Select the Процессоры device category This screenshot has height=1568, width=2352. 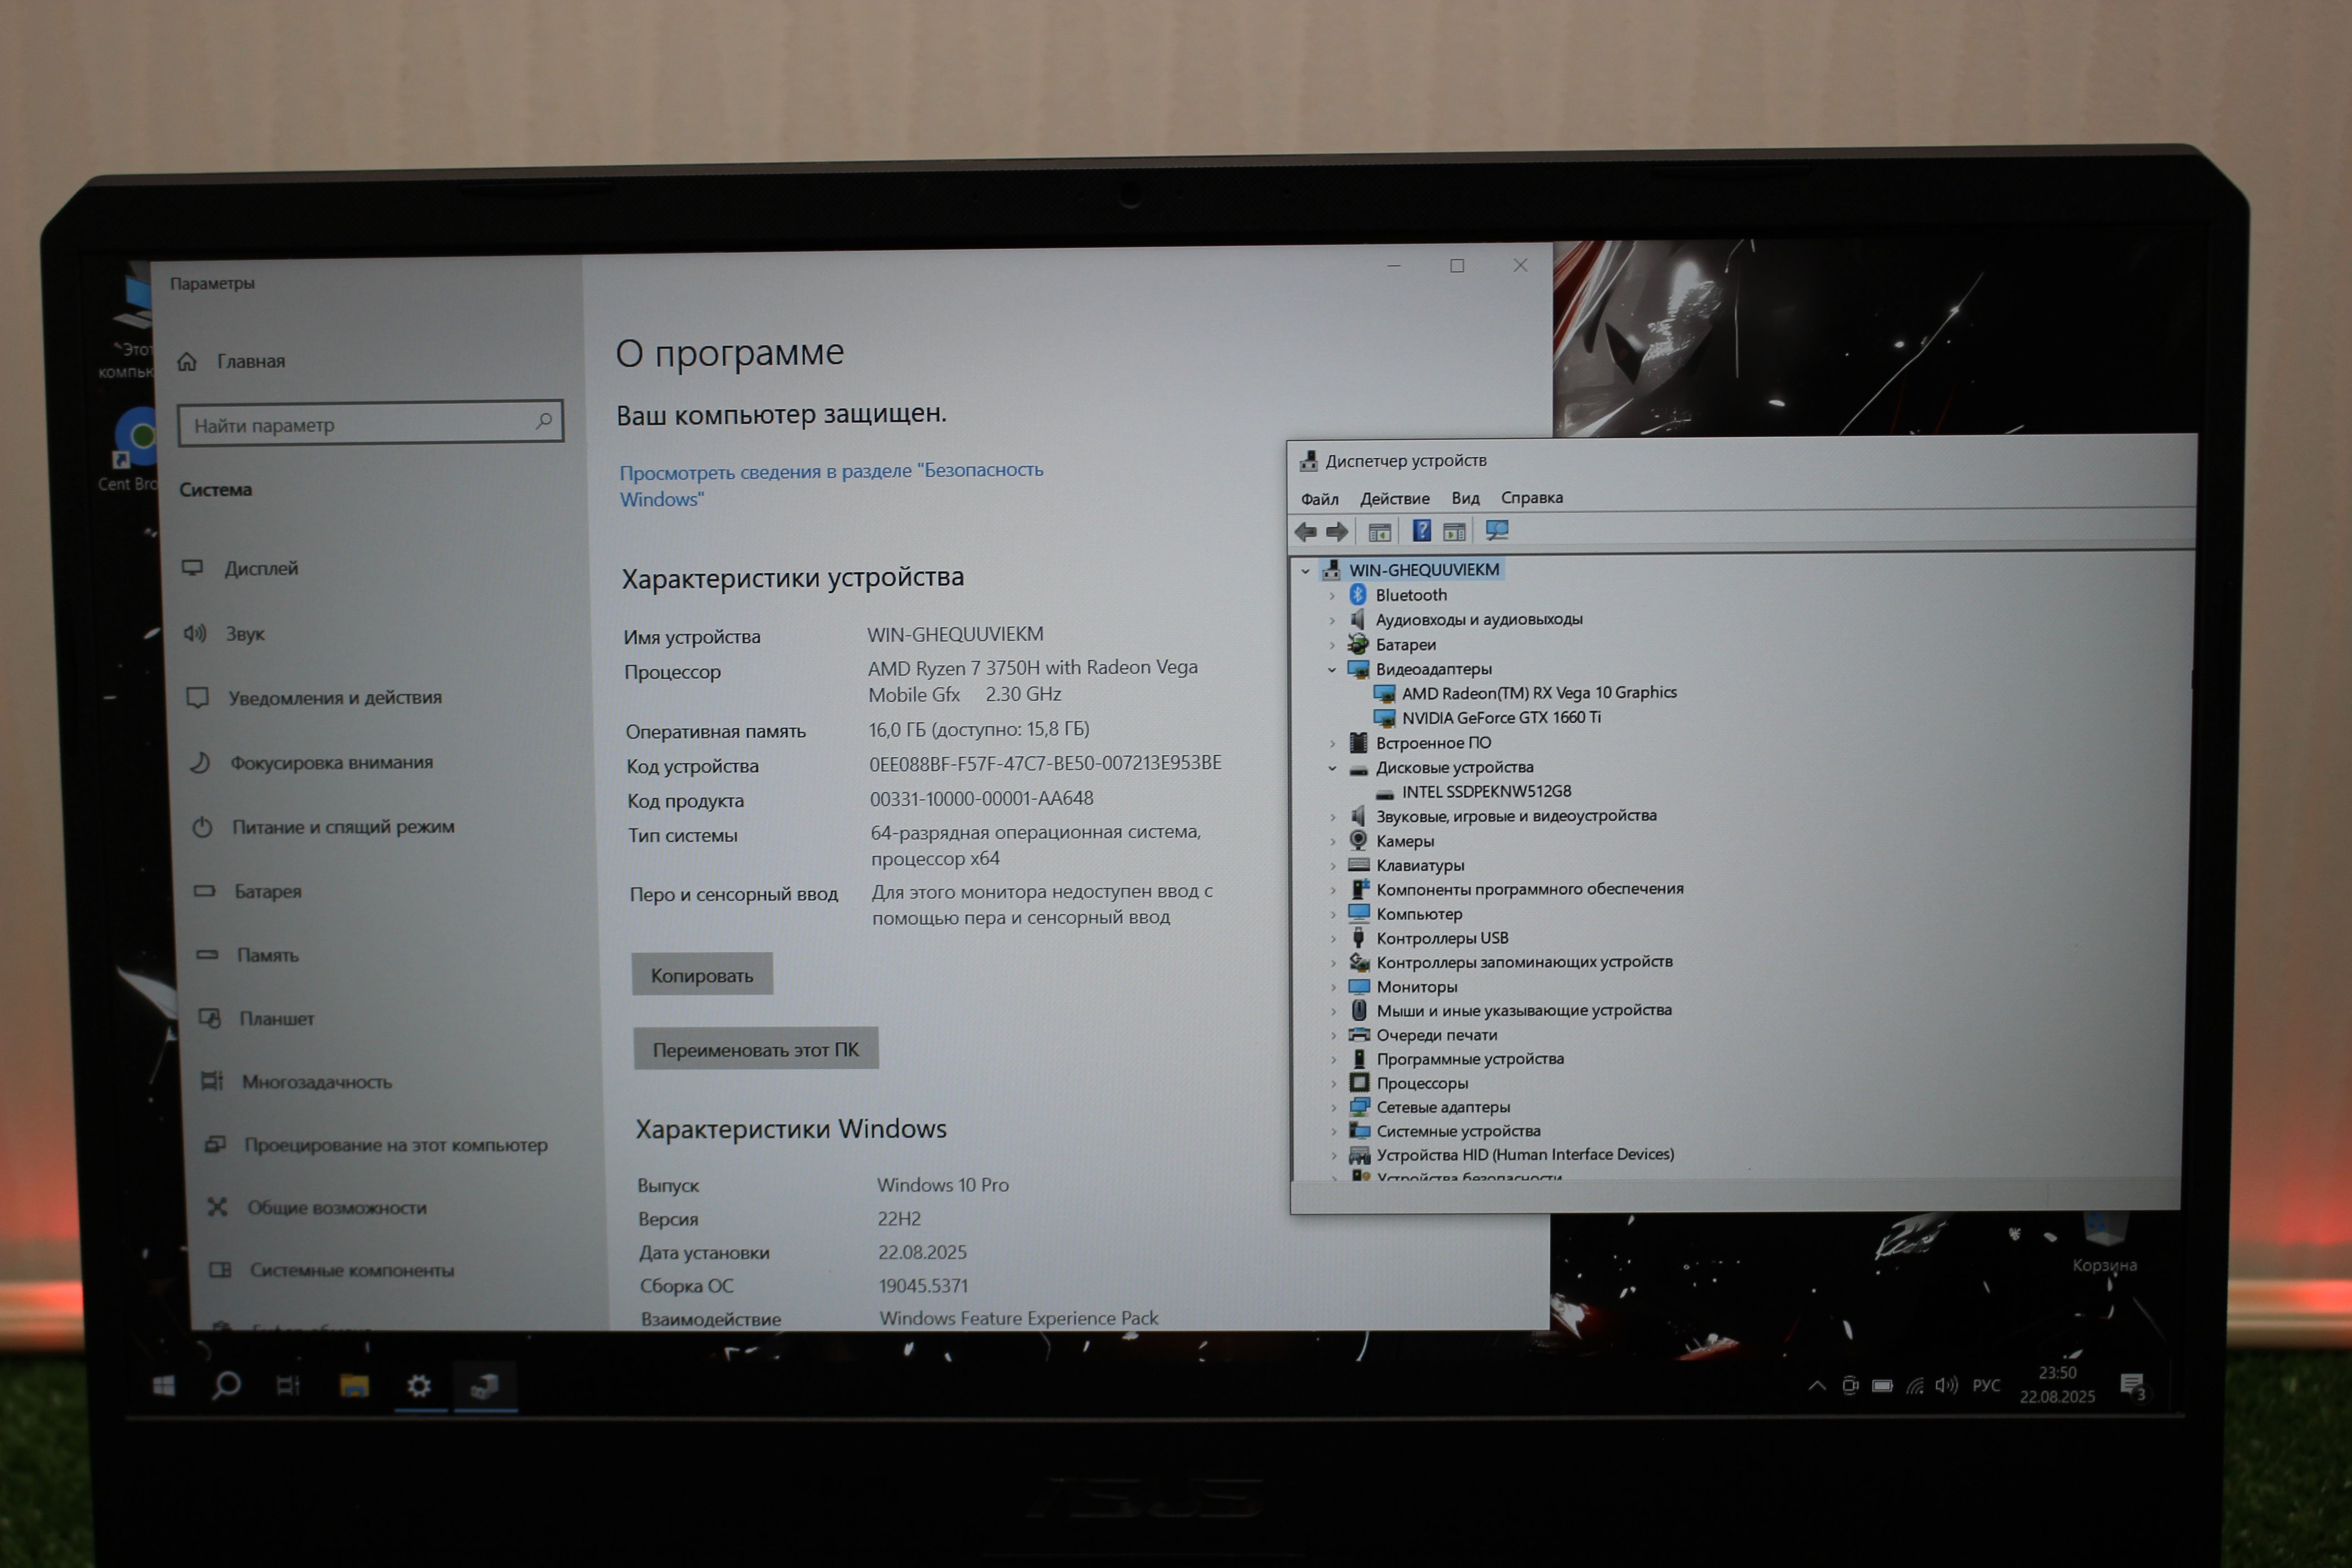(x=1422, y=1083)
